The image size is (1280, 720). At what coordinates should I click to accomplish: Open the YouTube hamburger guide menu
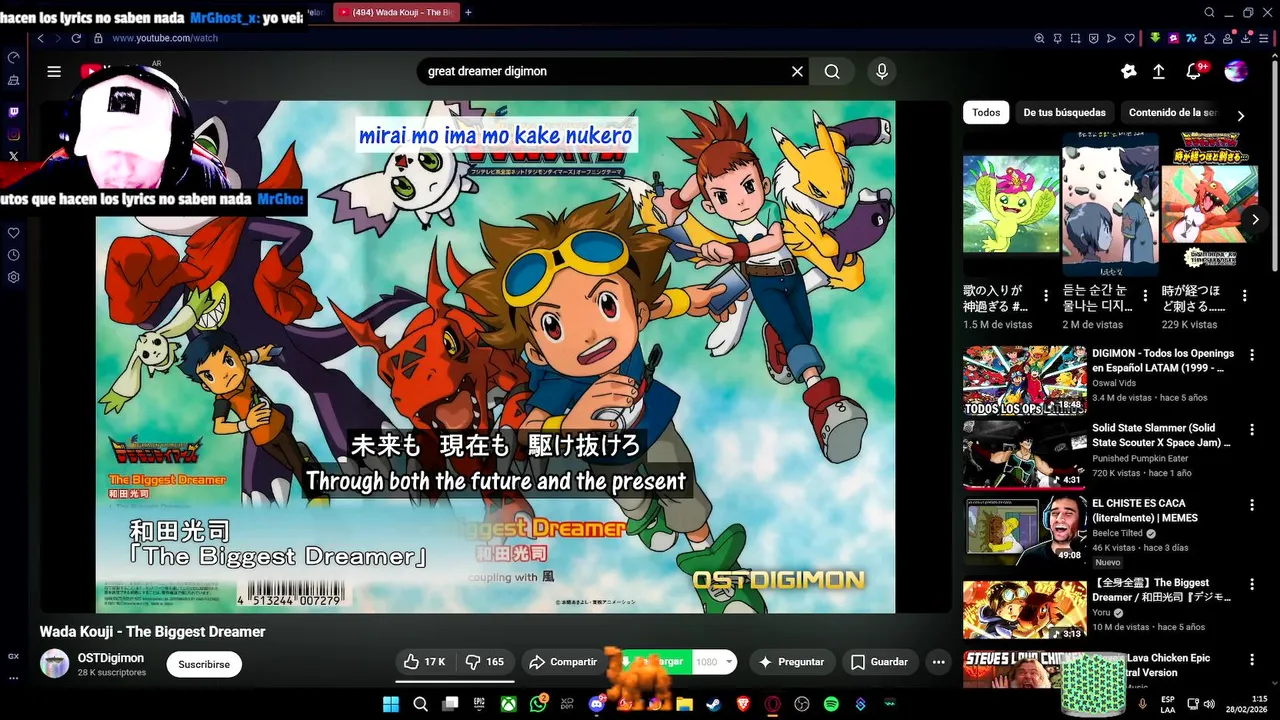click(54, 71)
